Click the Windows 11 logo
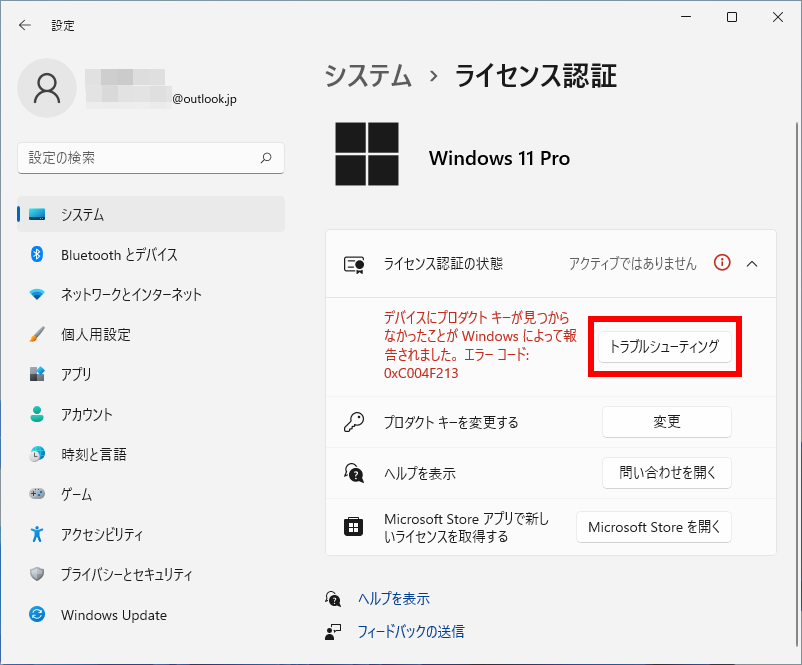The width and height of the screenshot is (802, 665). point(367,154)
